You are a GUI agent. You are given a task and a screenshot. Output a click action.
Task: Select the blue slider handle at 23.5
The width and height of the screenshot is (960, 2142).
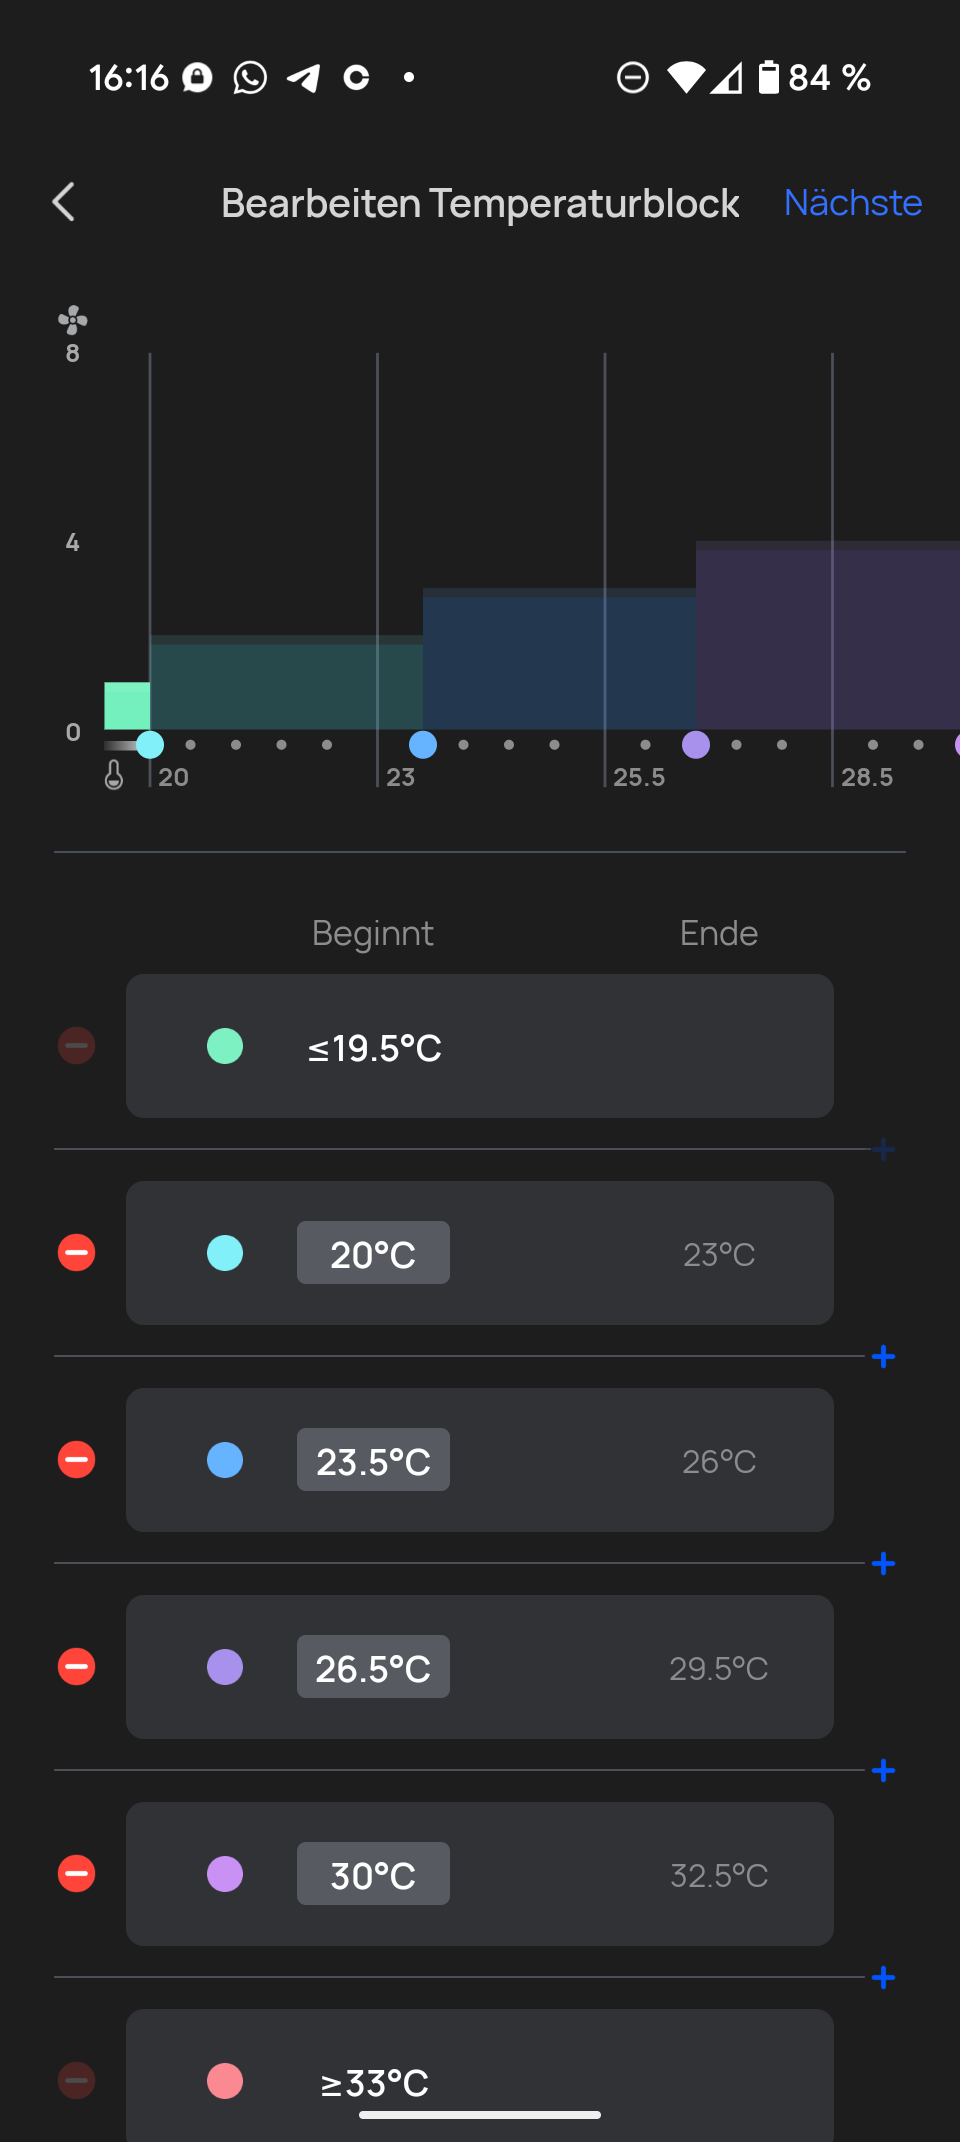tap(423, 745)
